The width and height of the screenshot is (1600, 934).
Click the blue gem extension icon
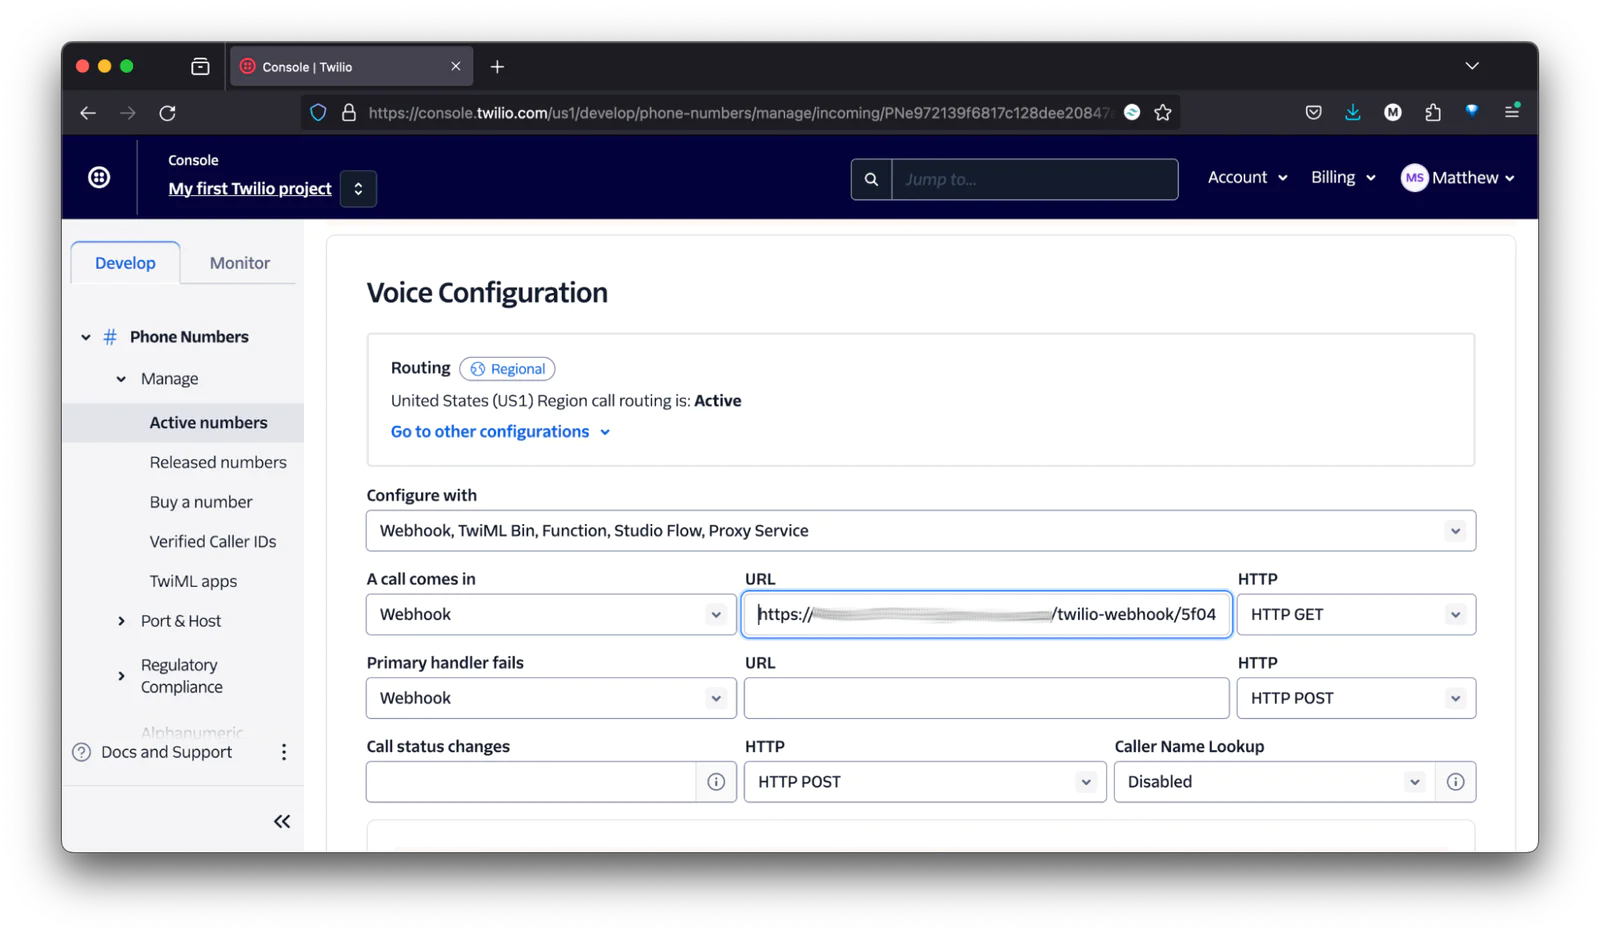tap(1472, 112)
